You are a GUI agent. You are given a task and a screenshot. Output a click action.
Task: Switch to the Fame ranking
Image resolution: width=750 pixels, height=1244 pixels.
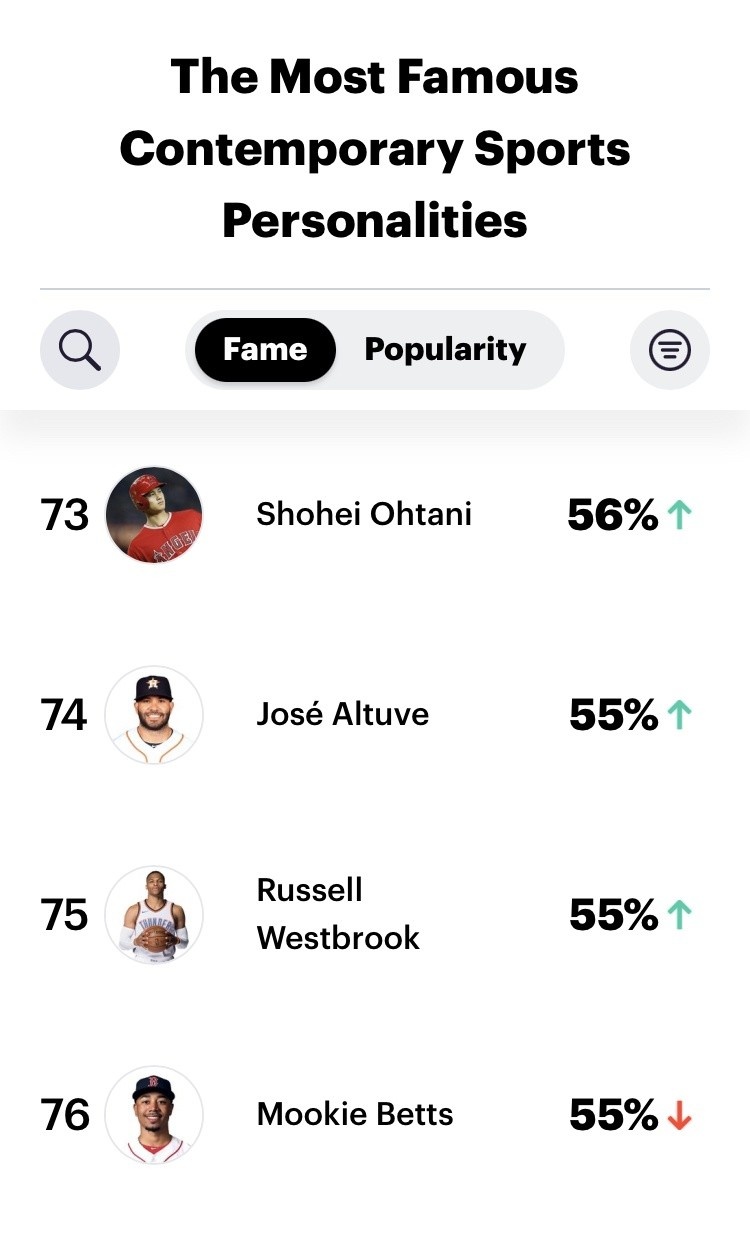(x=265, y=350)
